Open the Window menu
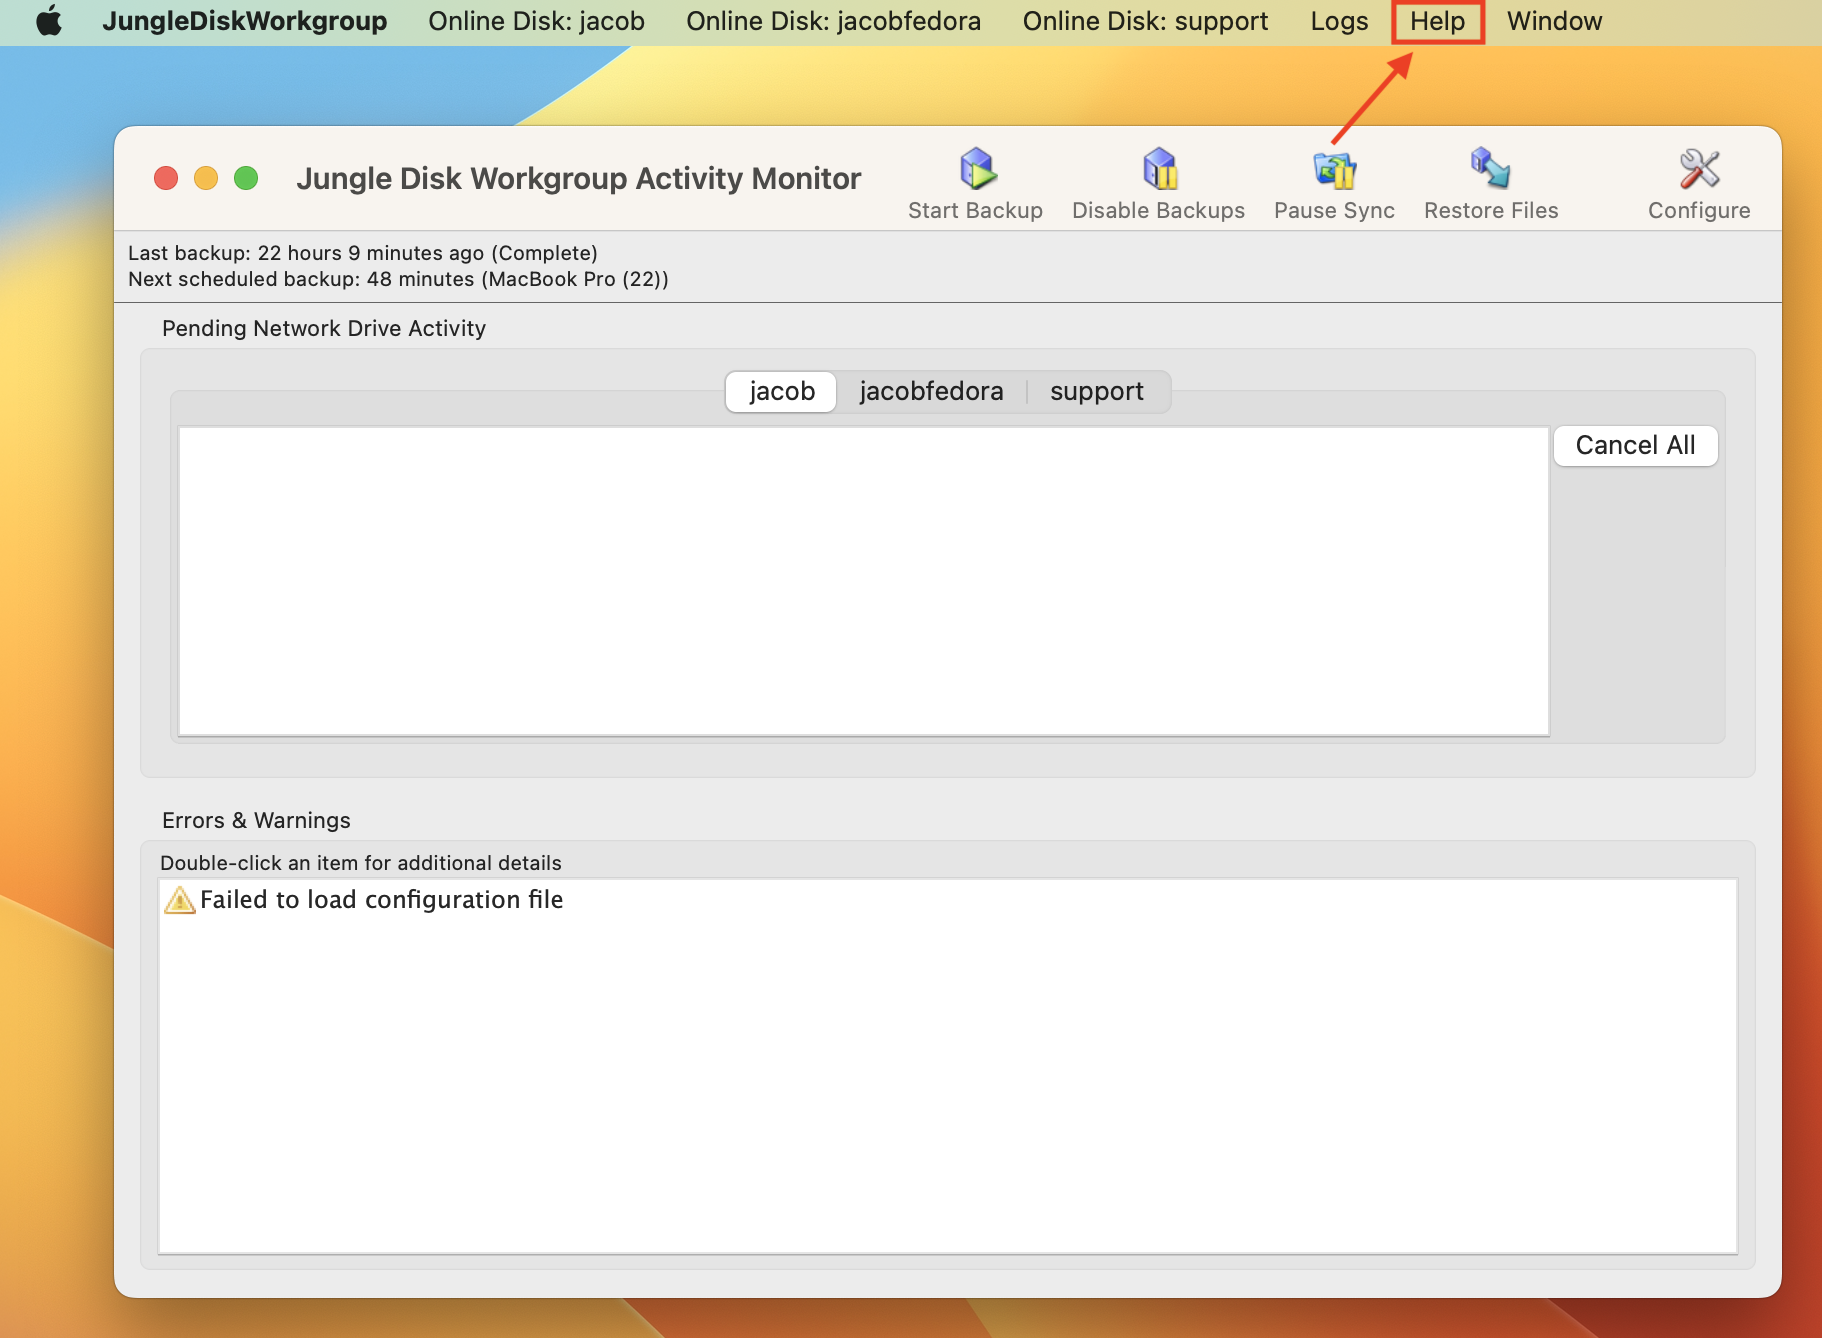1822x1338 pixels. [x=1554, y=21]
